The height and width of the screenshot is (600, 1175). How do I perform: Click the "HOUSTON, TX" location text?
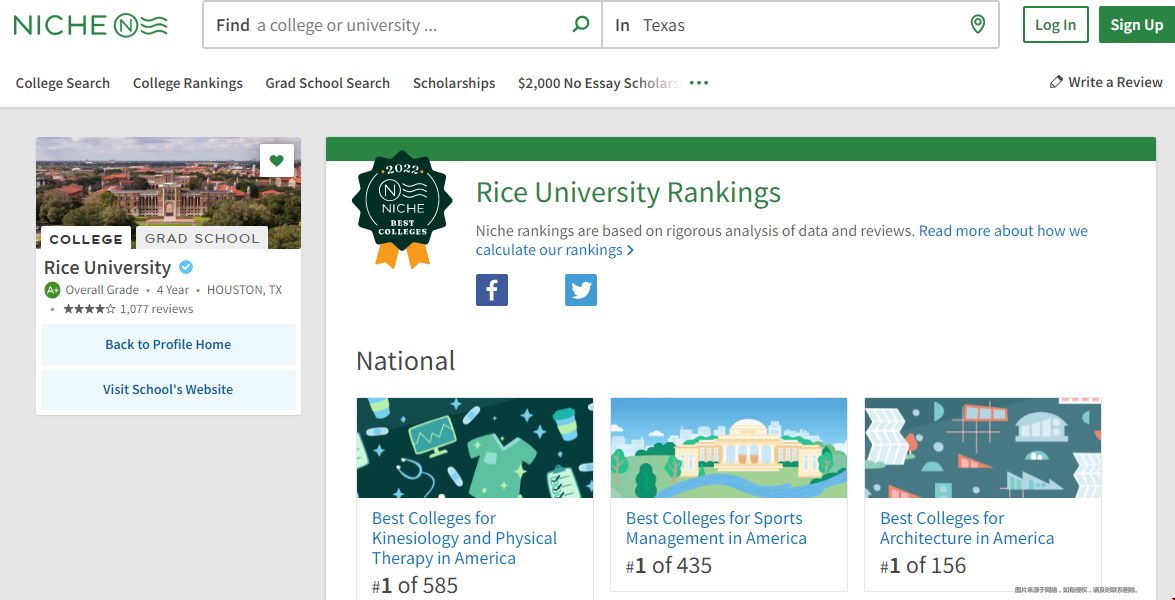(244, 290)
